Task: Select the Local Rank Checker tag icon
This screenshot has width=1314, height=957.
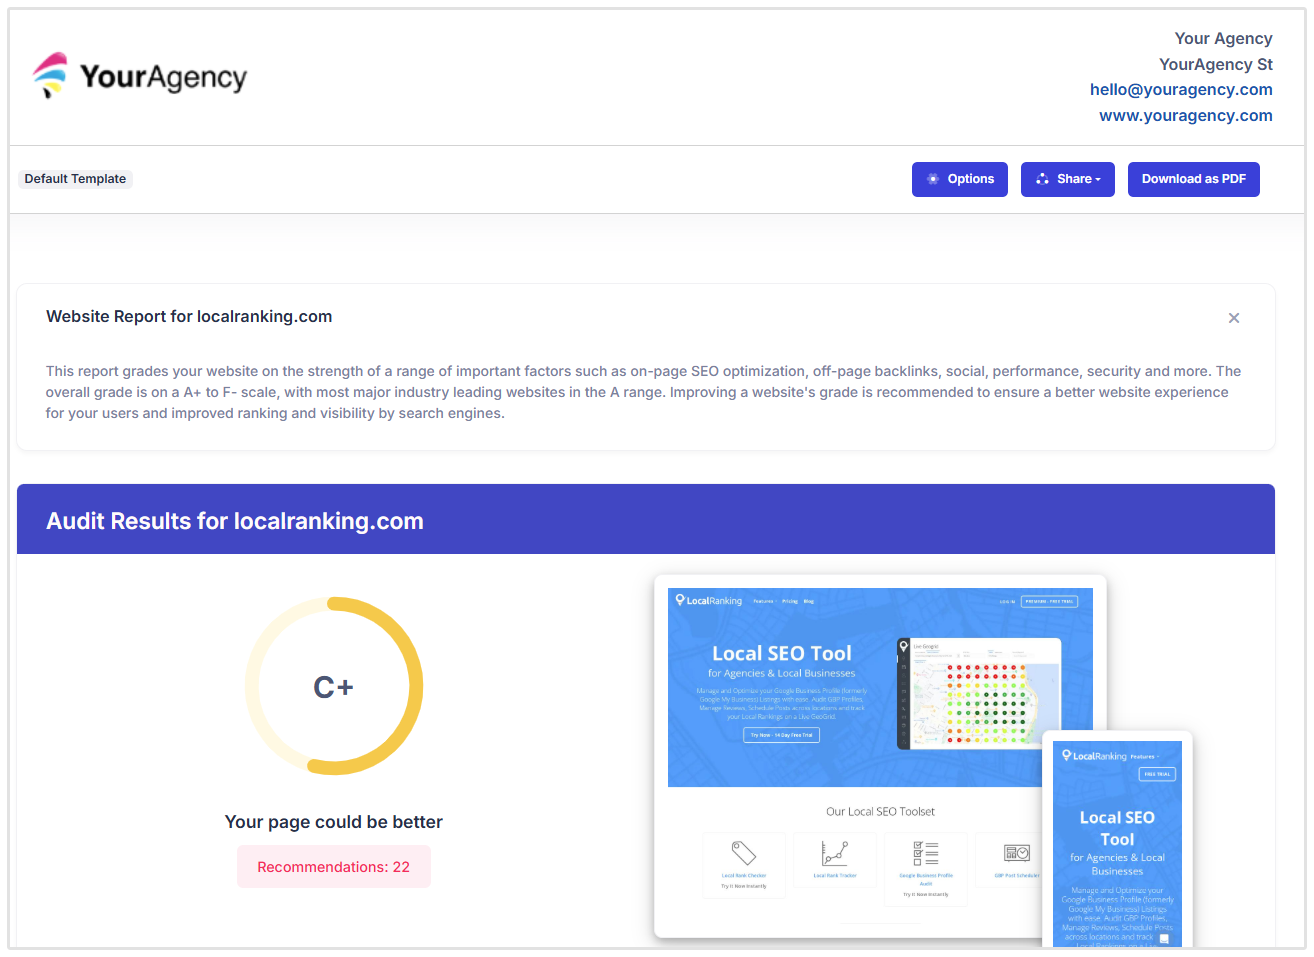Action: coord(744,853)
